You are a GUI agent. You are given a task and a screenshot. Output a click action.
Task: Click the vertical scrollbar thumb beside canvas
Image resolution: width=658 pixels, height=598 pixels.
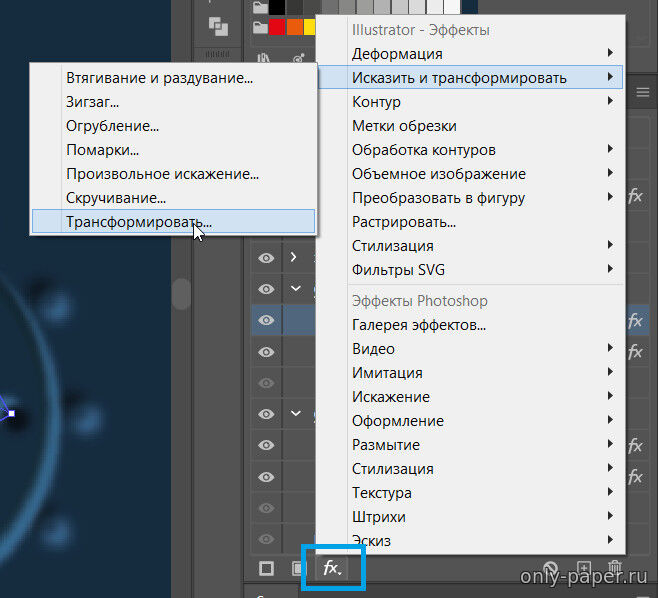(181, 293)
